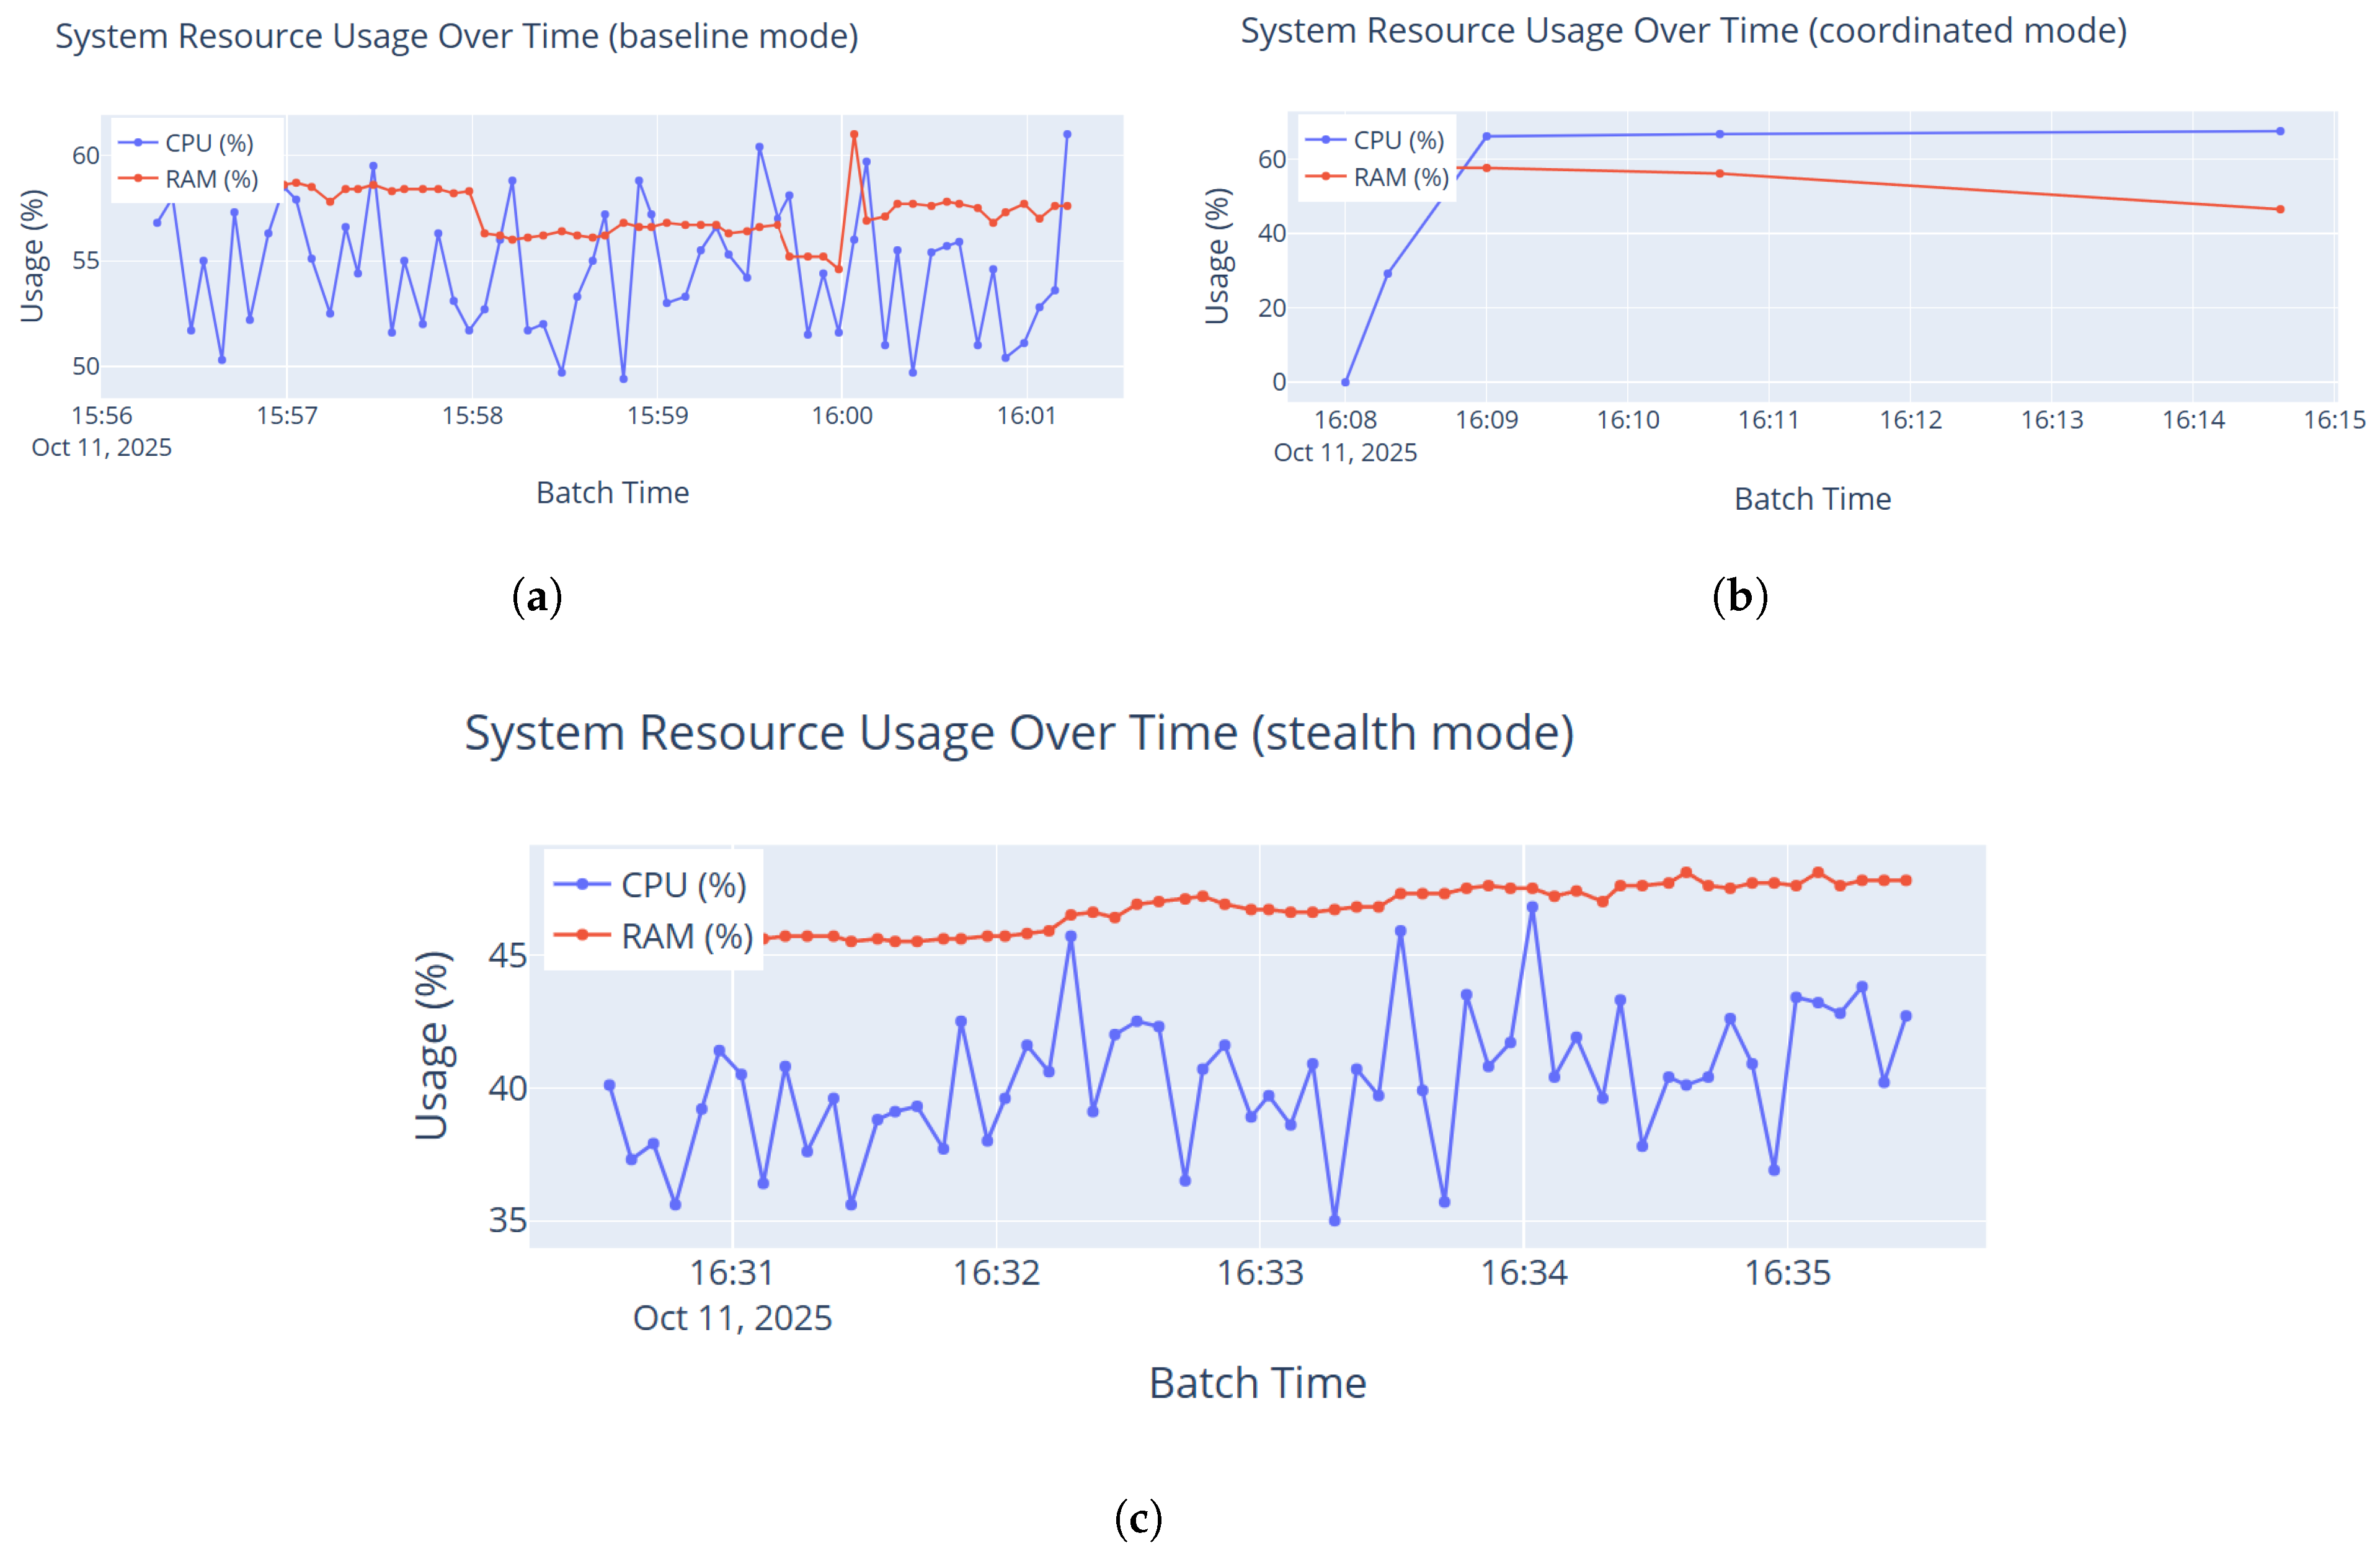Click the Batch Time axis title under stealth chart
Viewport: 2380px width, 1559px height.
click(x=1257, y=1383)
